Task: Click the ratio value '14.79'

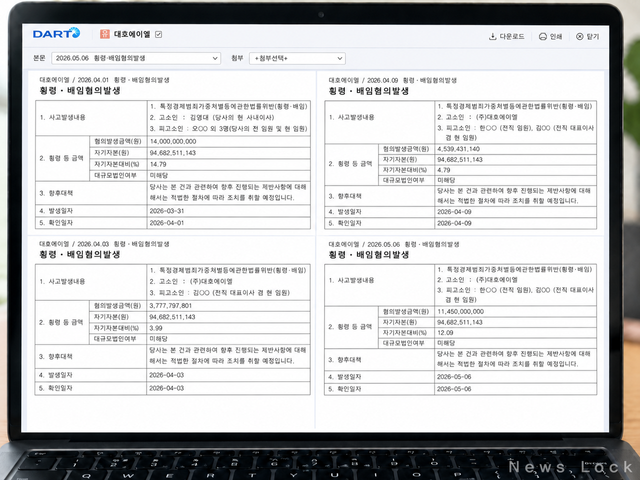Action: click(158, 164)
